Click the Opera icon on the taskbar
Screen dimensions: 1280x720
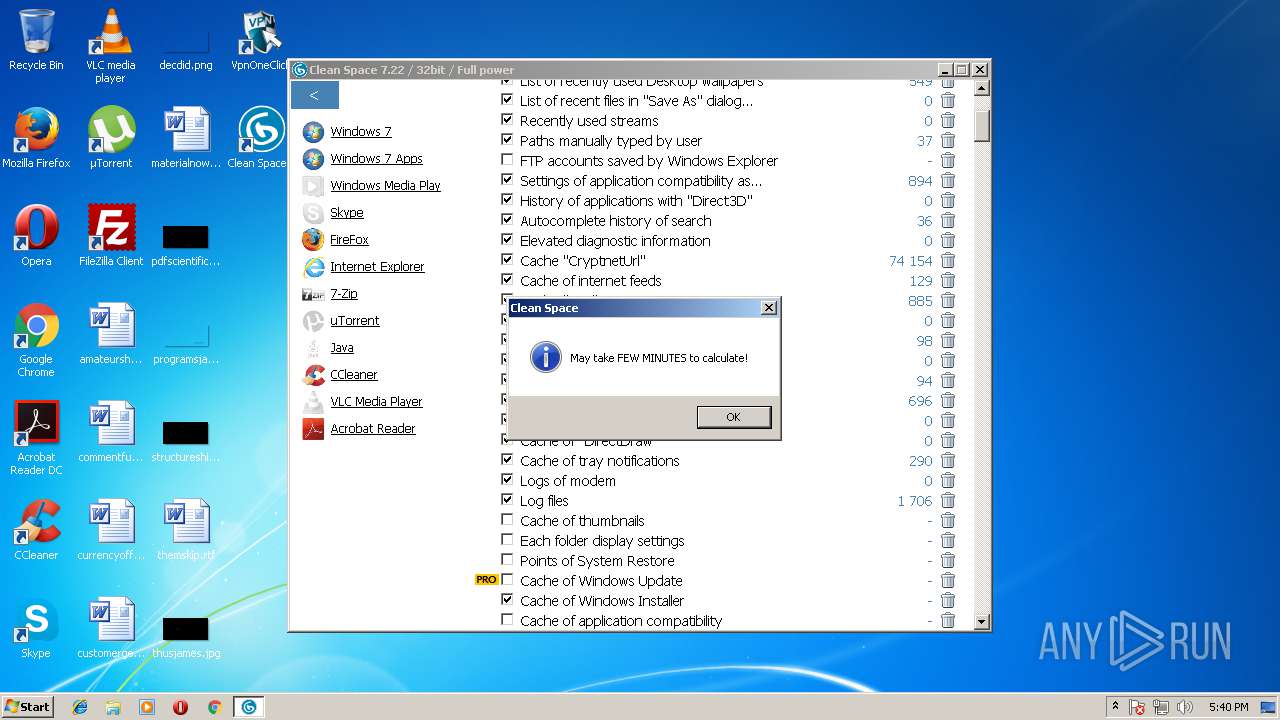(x=180, y=707)
